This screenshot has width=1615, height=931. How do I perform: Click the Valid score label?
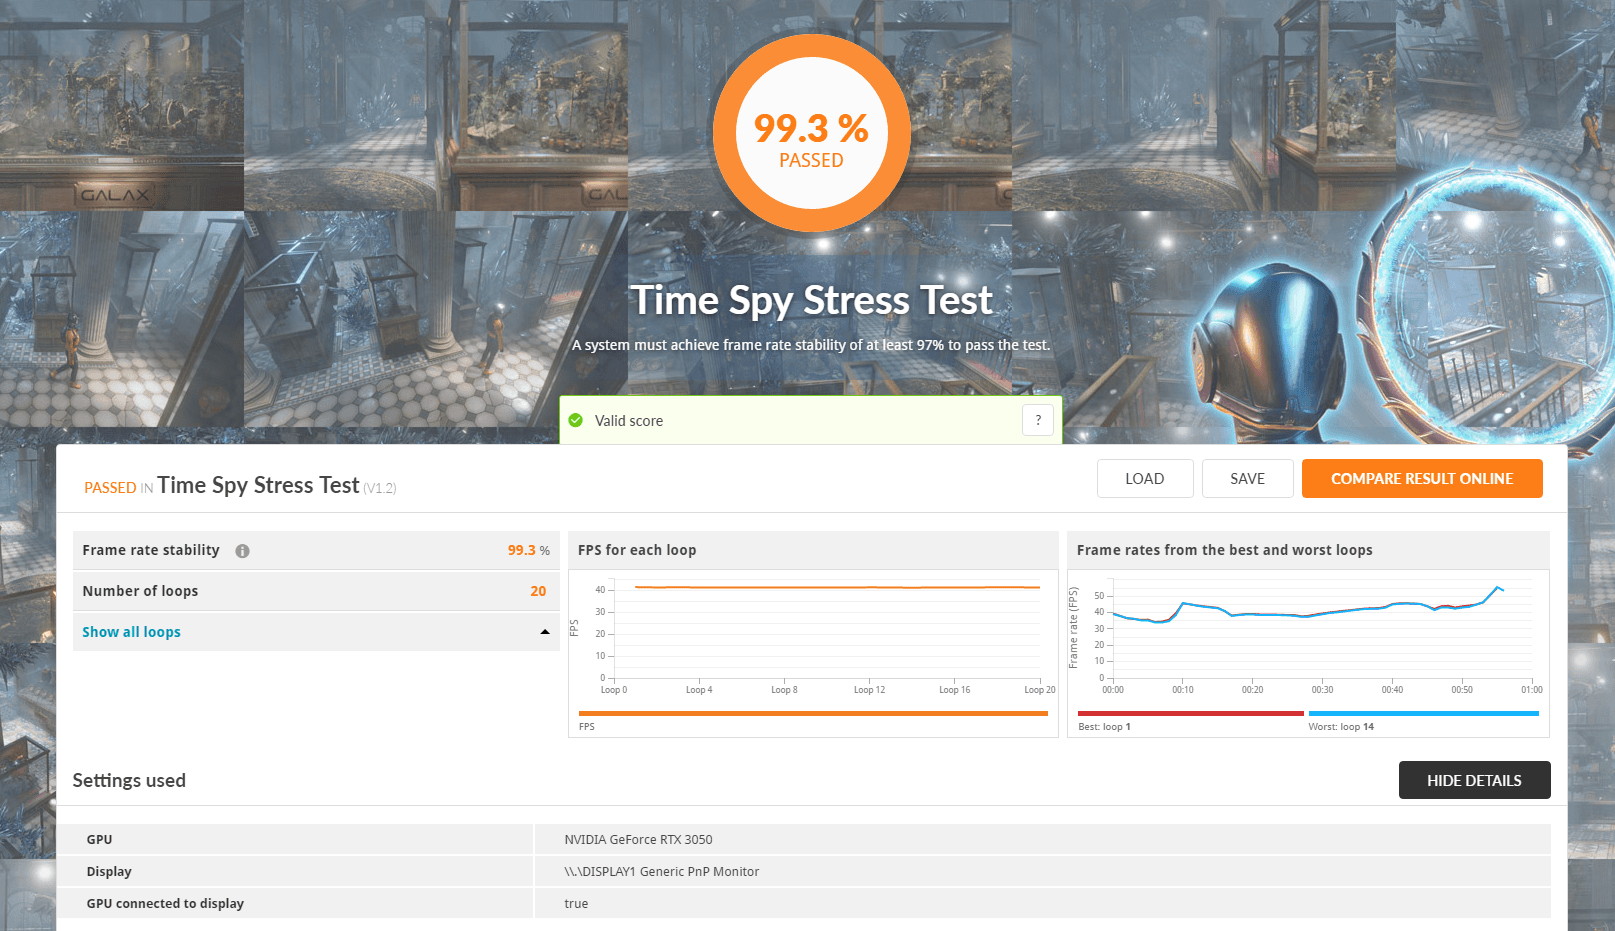(x=629, y=421)
